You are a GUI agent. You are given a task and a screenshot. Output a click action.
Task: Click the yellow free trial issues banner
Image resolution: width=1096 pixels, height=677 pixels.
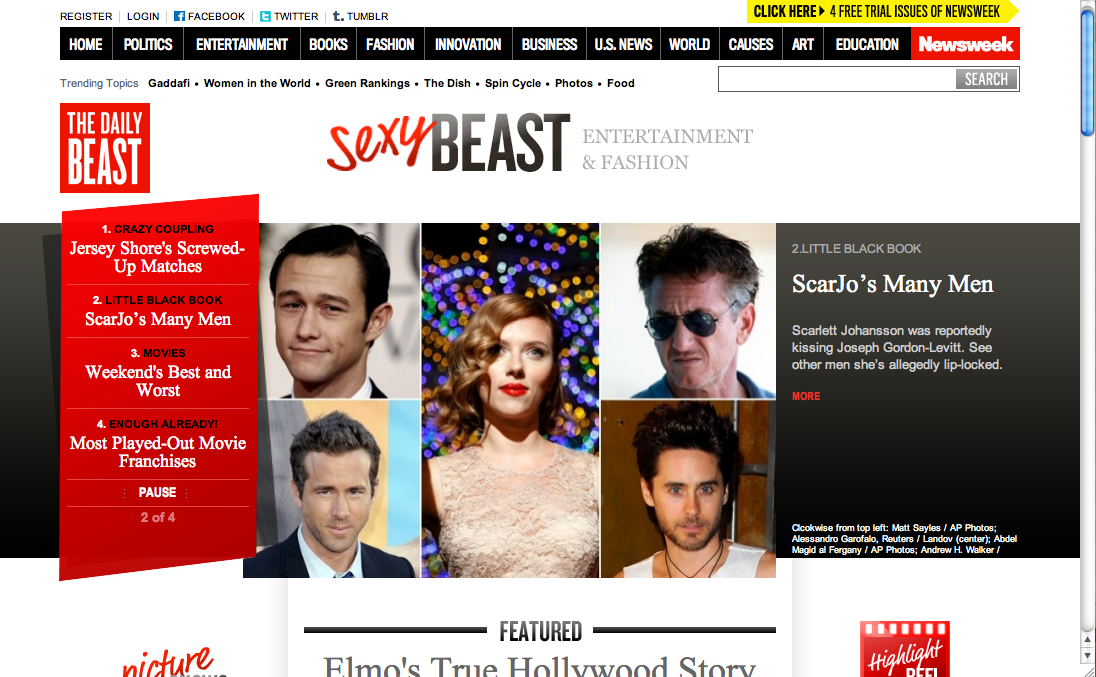click(882, 11)
